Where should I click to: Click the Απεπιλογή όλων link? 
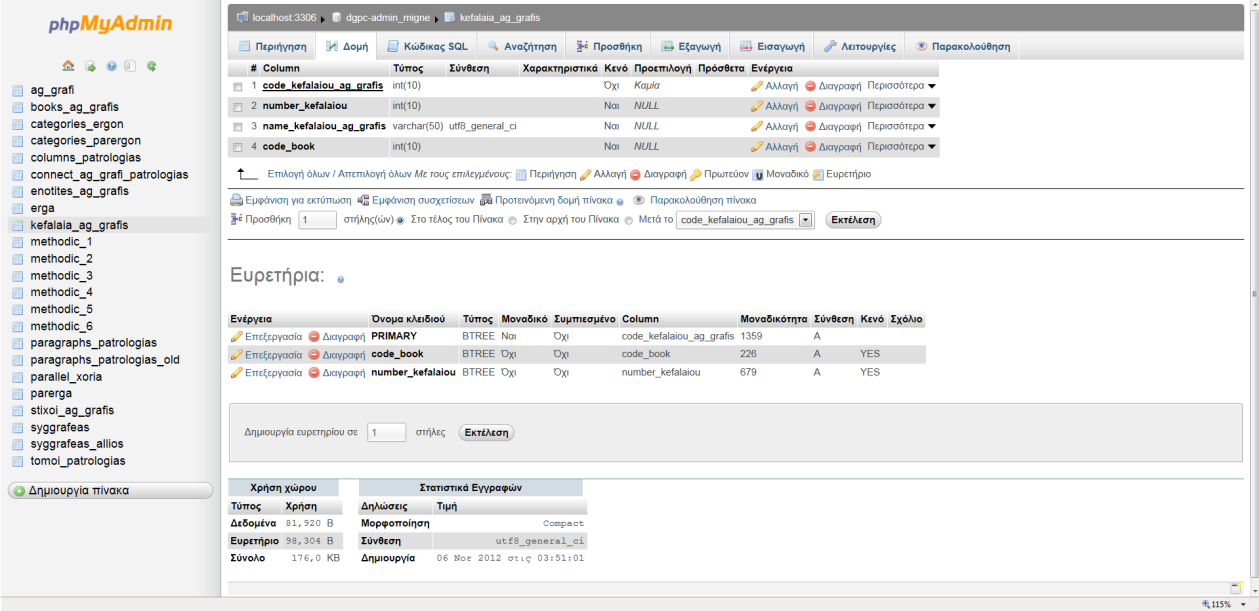point(373,174)
